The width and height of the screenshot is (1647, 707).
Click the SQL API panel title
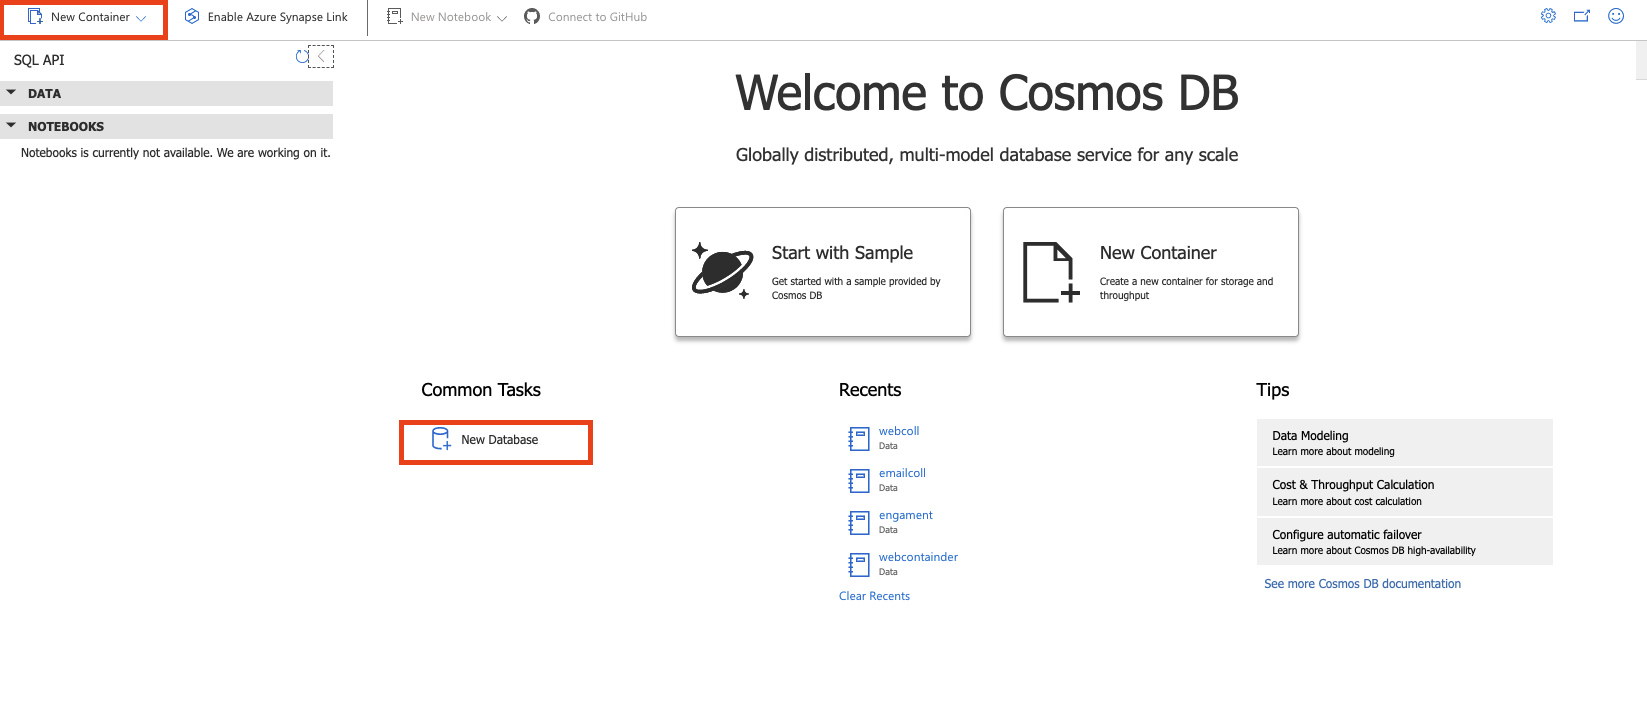39,60
